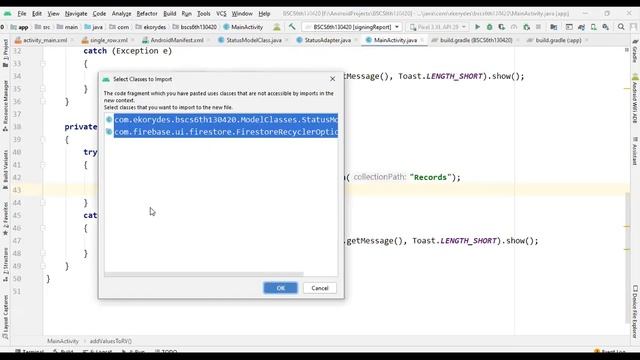Open the Refactor menu

pyautogui.click(x=147, y=13)
